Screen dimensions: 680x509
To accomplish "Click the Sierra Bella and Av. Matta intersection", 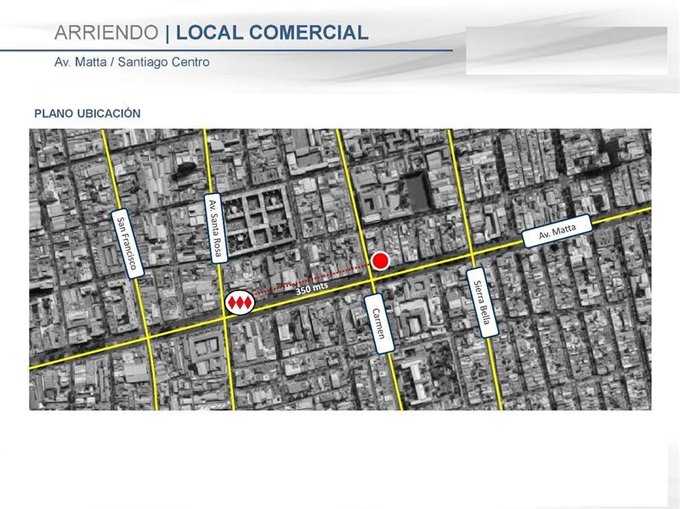I will point(473,254).
